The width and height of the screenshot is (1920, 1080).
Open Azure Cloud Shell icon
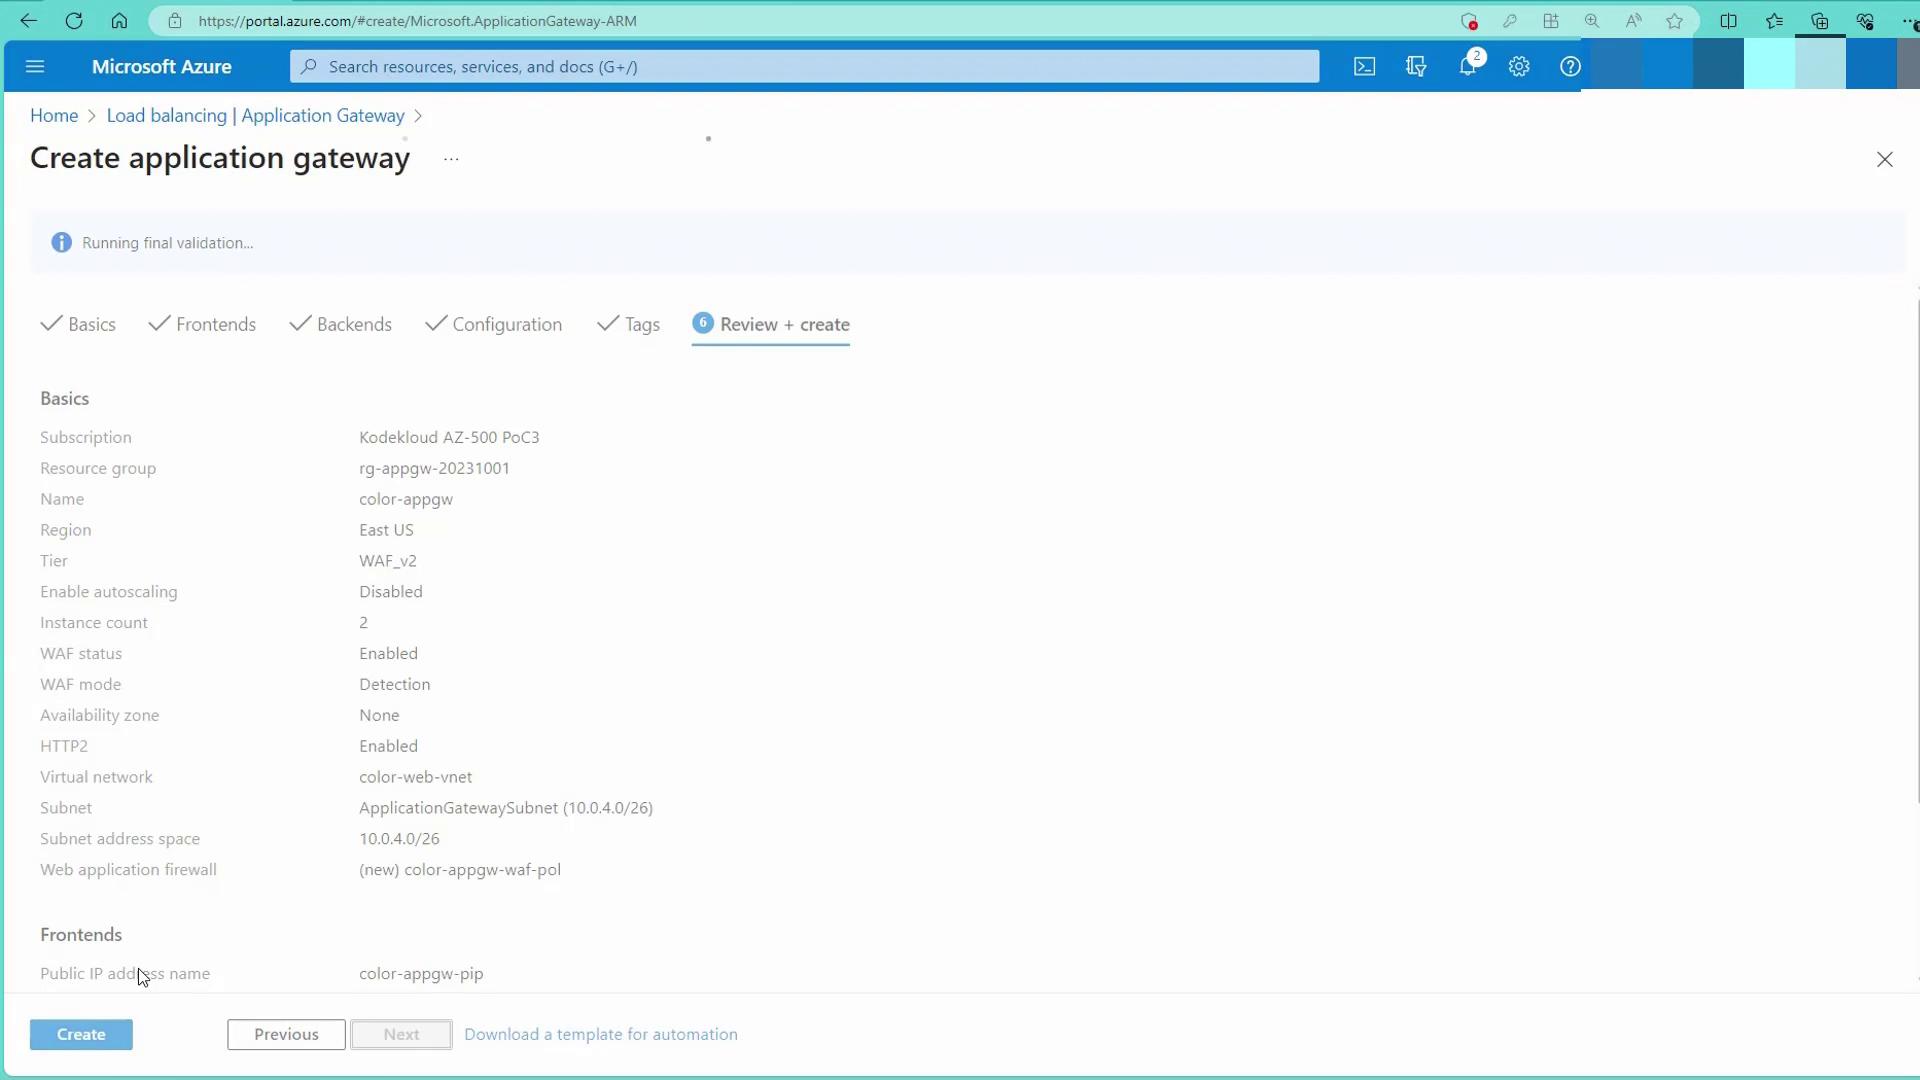coord(1364,67)
